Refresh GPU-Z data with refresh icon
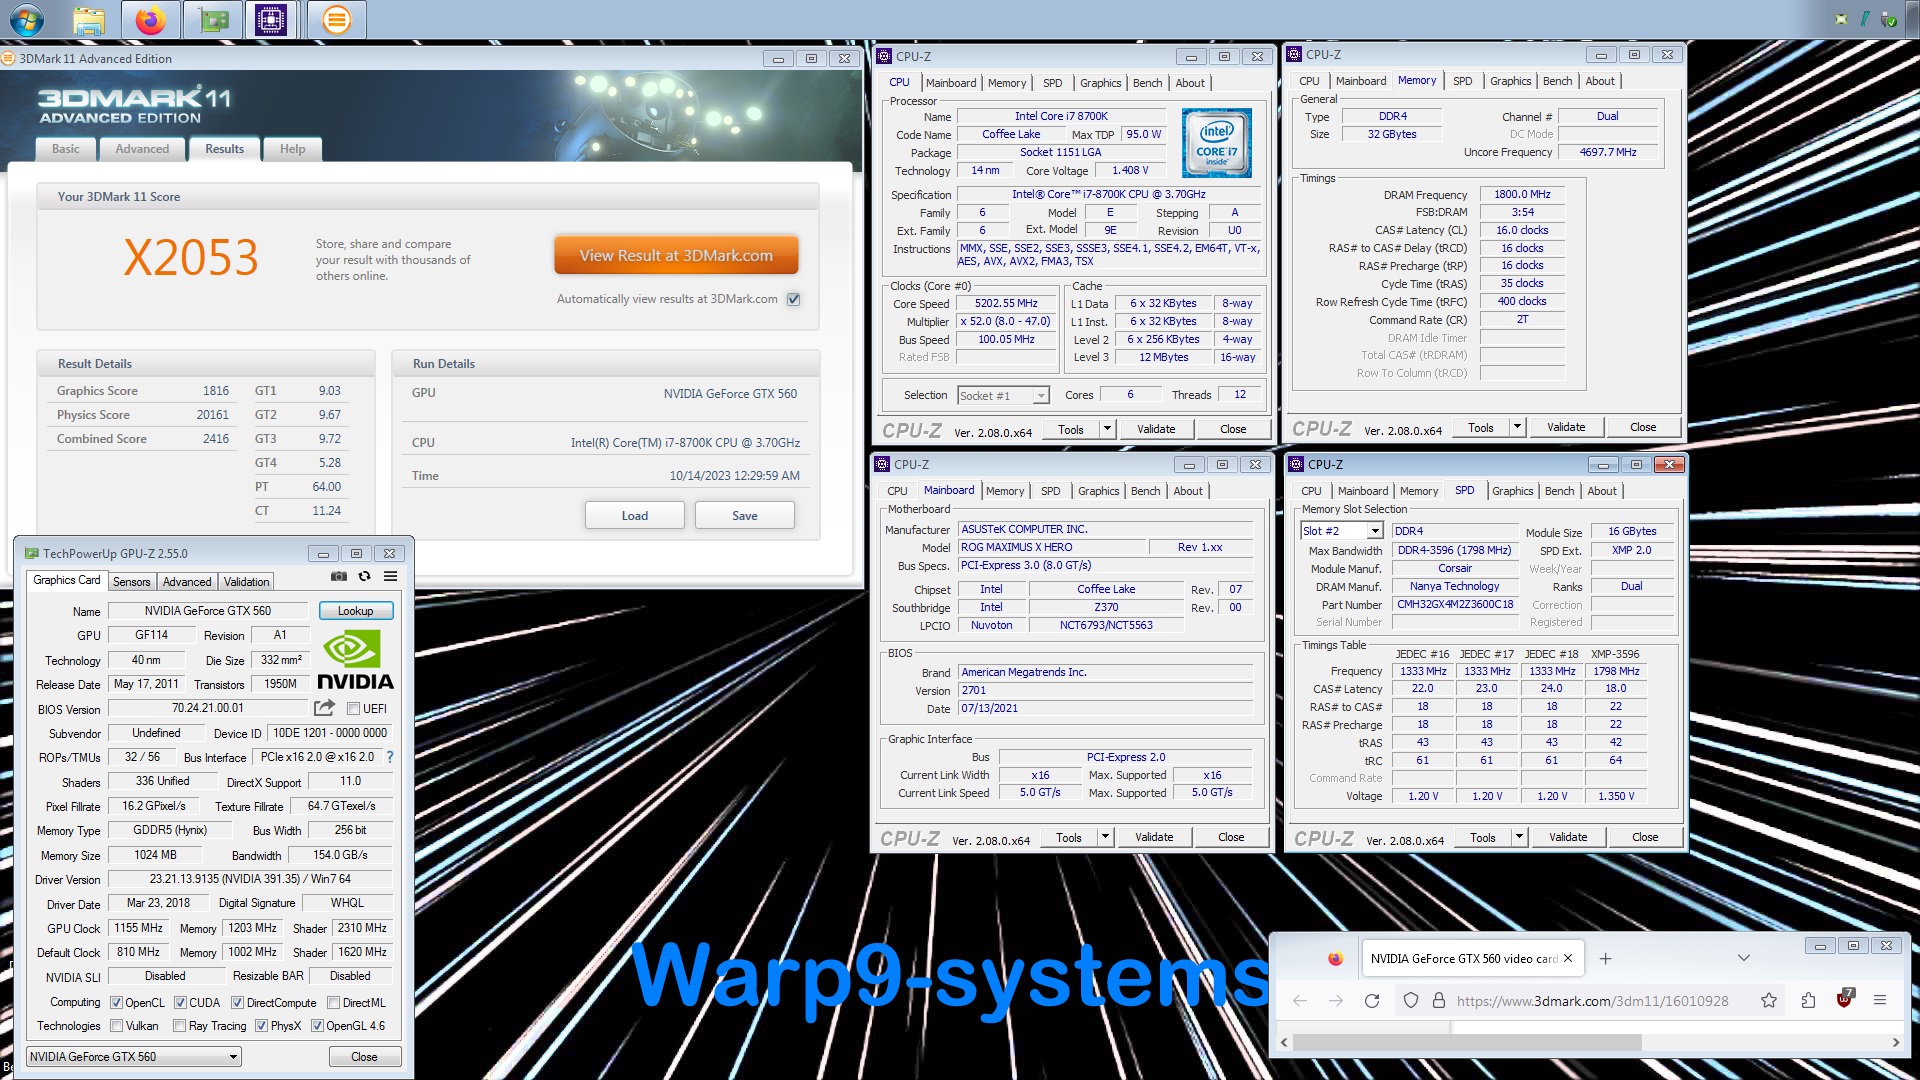Screen dimensions: 1920x1080 coord(365,576)
